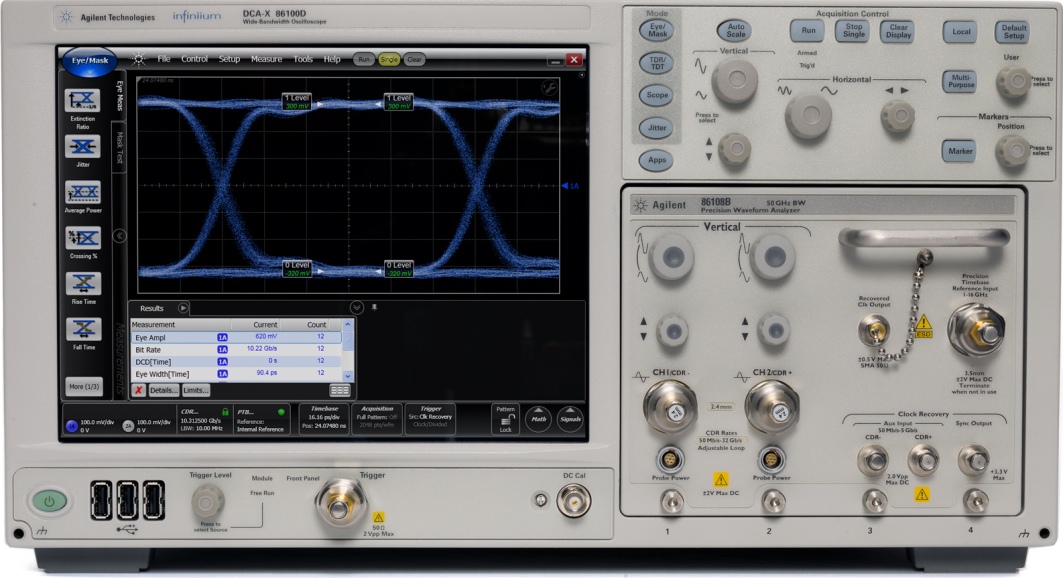The height and width of the screenshot is (578, 1063).
Task: Collapse the Results panel with the chevron
Action: coord(357,308)
